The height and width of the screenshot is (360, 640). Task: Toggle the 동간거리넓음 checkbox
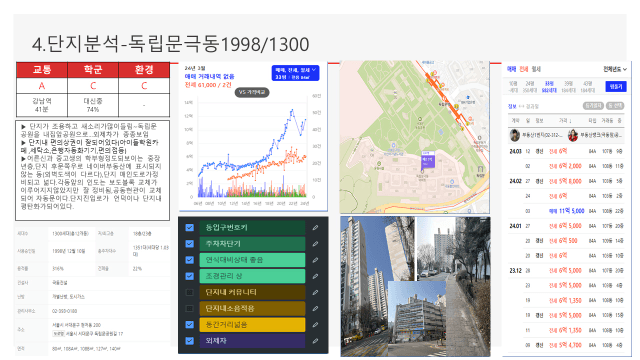[x=189, y=324]
